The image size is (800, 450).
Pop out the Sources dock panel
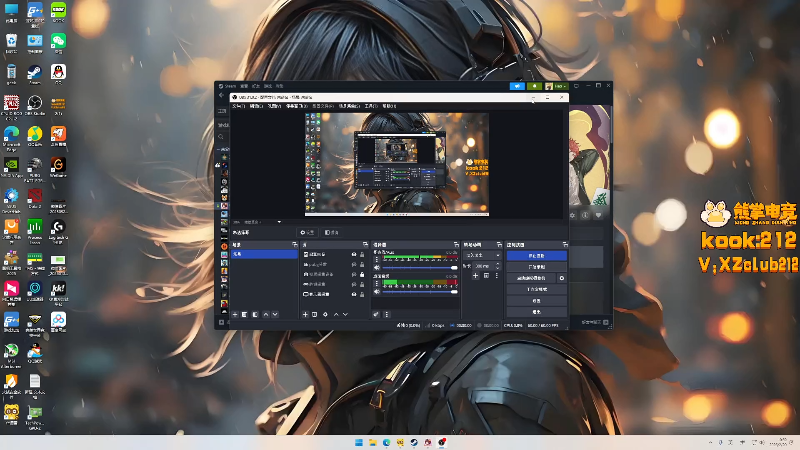point(365,245)
